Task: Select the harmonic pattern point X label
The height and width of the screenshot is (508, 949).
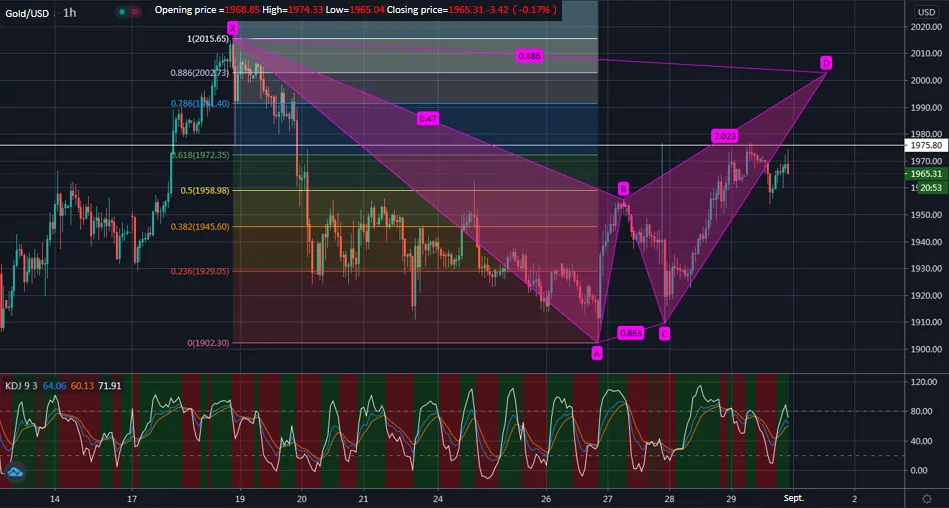Action: (x=232, y=28)
